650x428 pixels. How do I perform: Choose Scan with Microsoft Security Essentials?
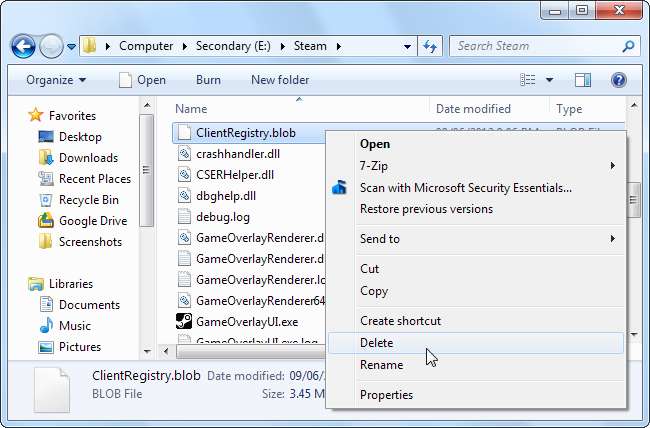tap(476, 188)
